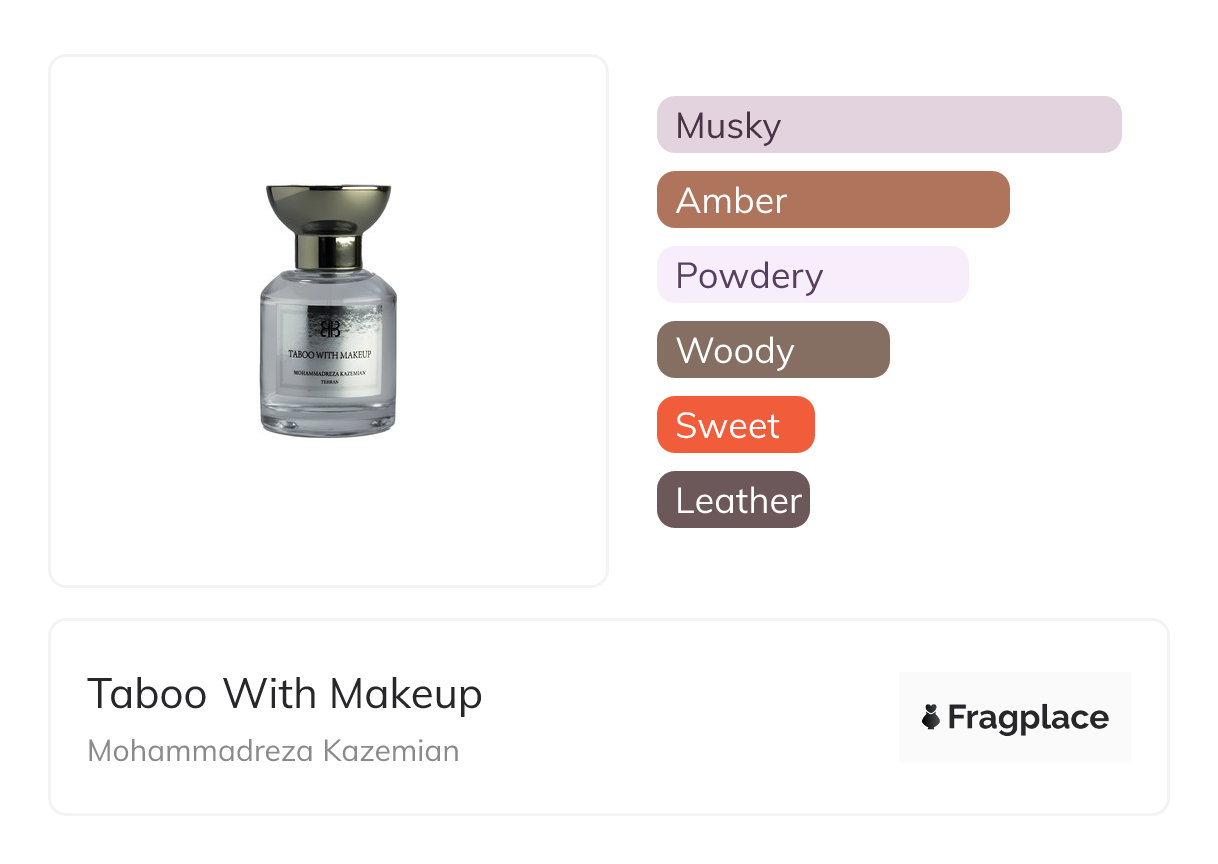This screenshot has width=1218, height=864.
Task: Click the Fragplace wordmark text
Action: point(1028,717)
